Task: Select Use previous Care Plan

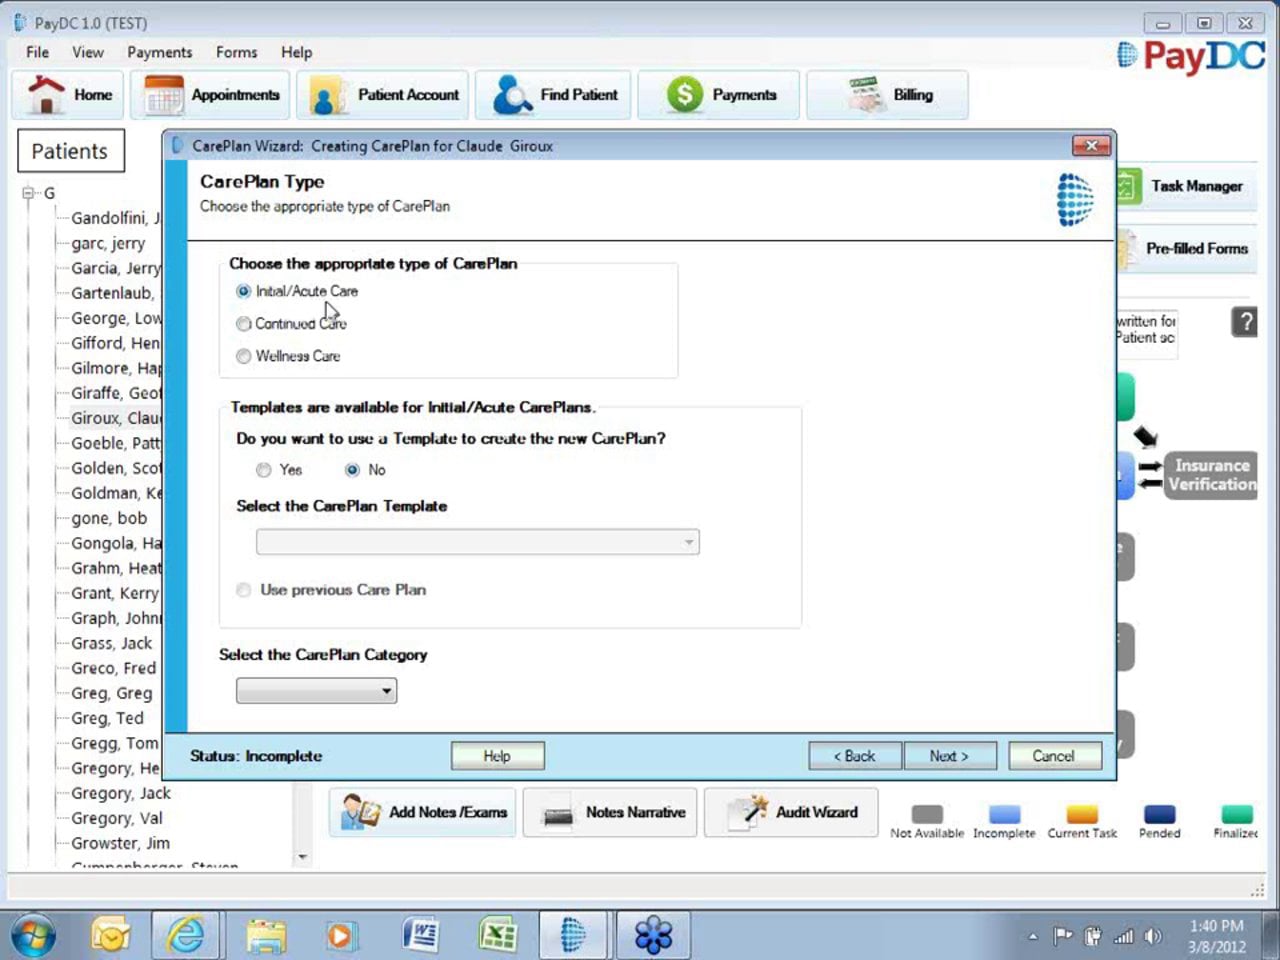Action: point(331,590)
